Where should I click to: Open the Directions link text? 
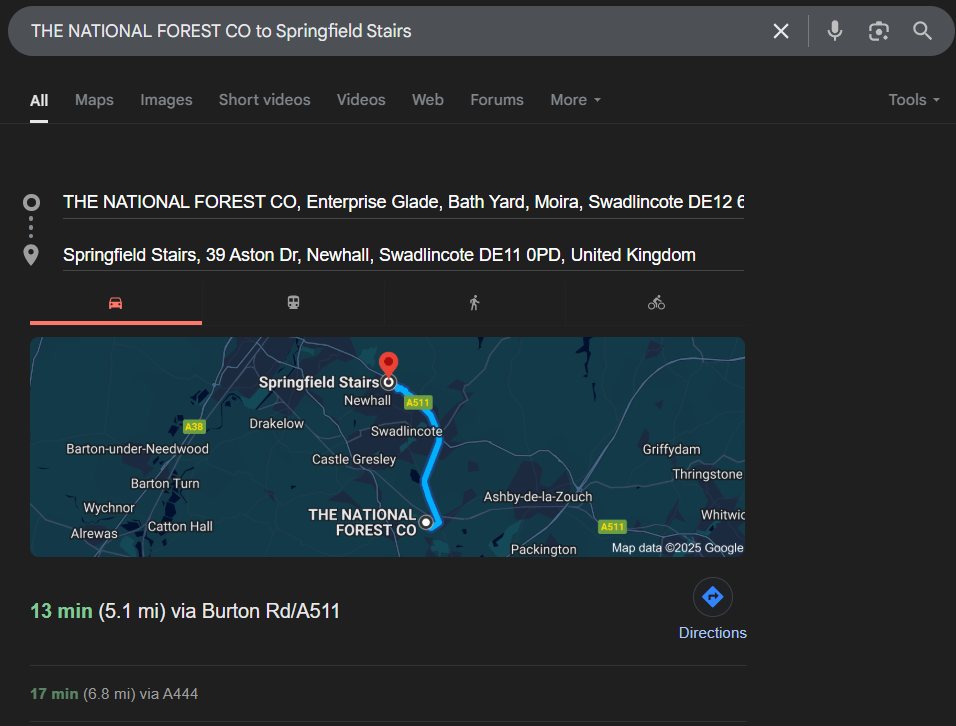point(712,633)
